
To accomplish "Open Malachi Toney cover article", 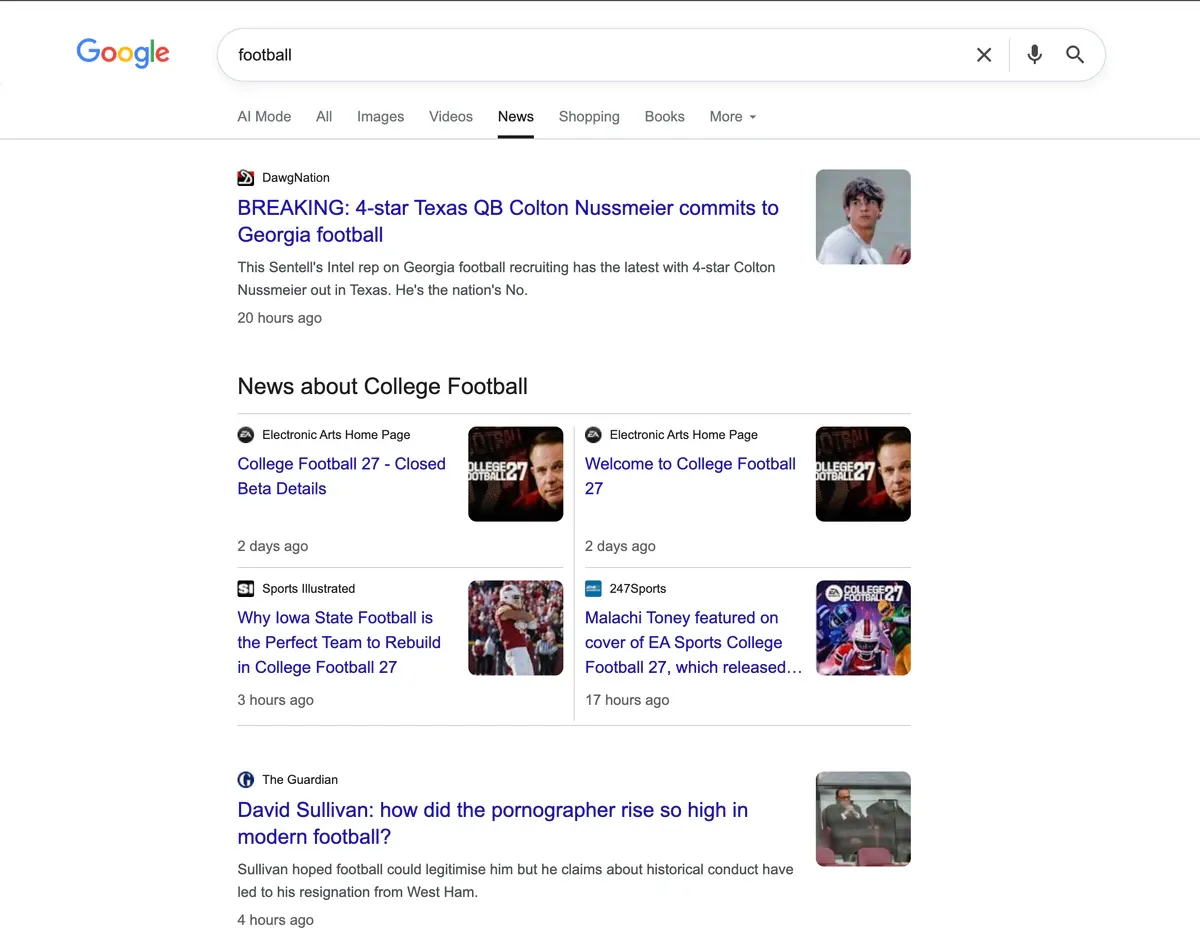I will coord(693,642).
